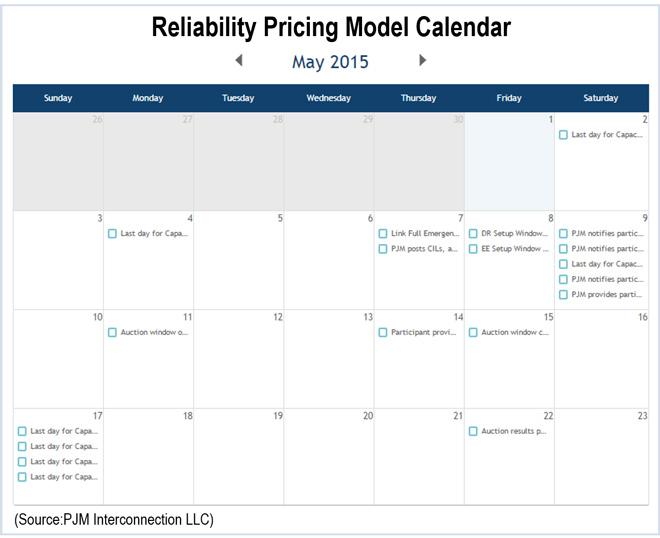Click the May 2015 month title
This screenshot has width=660, height=538.
point(330,62)
